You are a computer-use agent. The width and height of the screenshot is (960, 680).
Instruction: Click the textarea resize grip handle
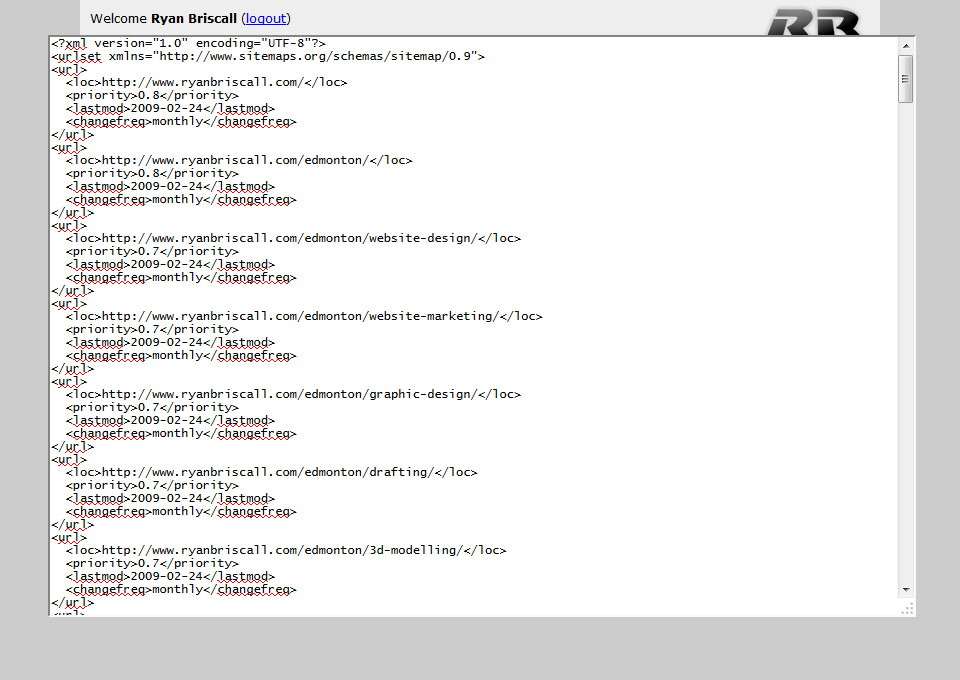tap(907, 608)
